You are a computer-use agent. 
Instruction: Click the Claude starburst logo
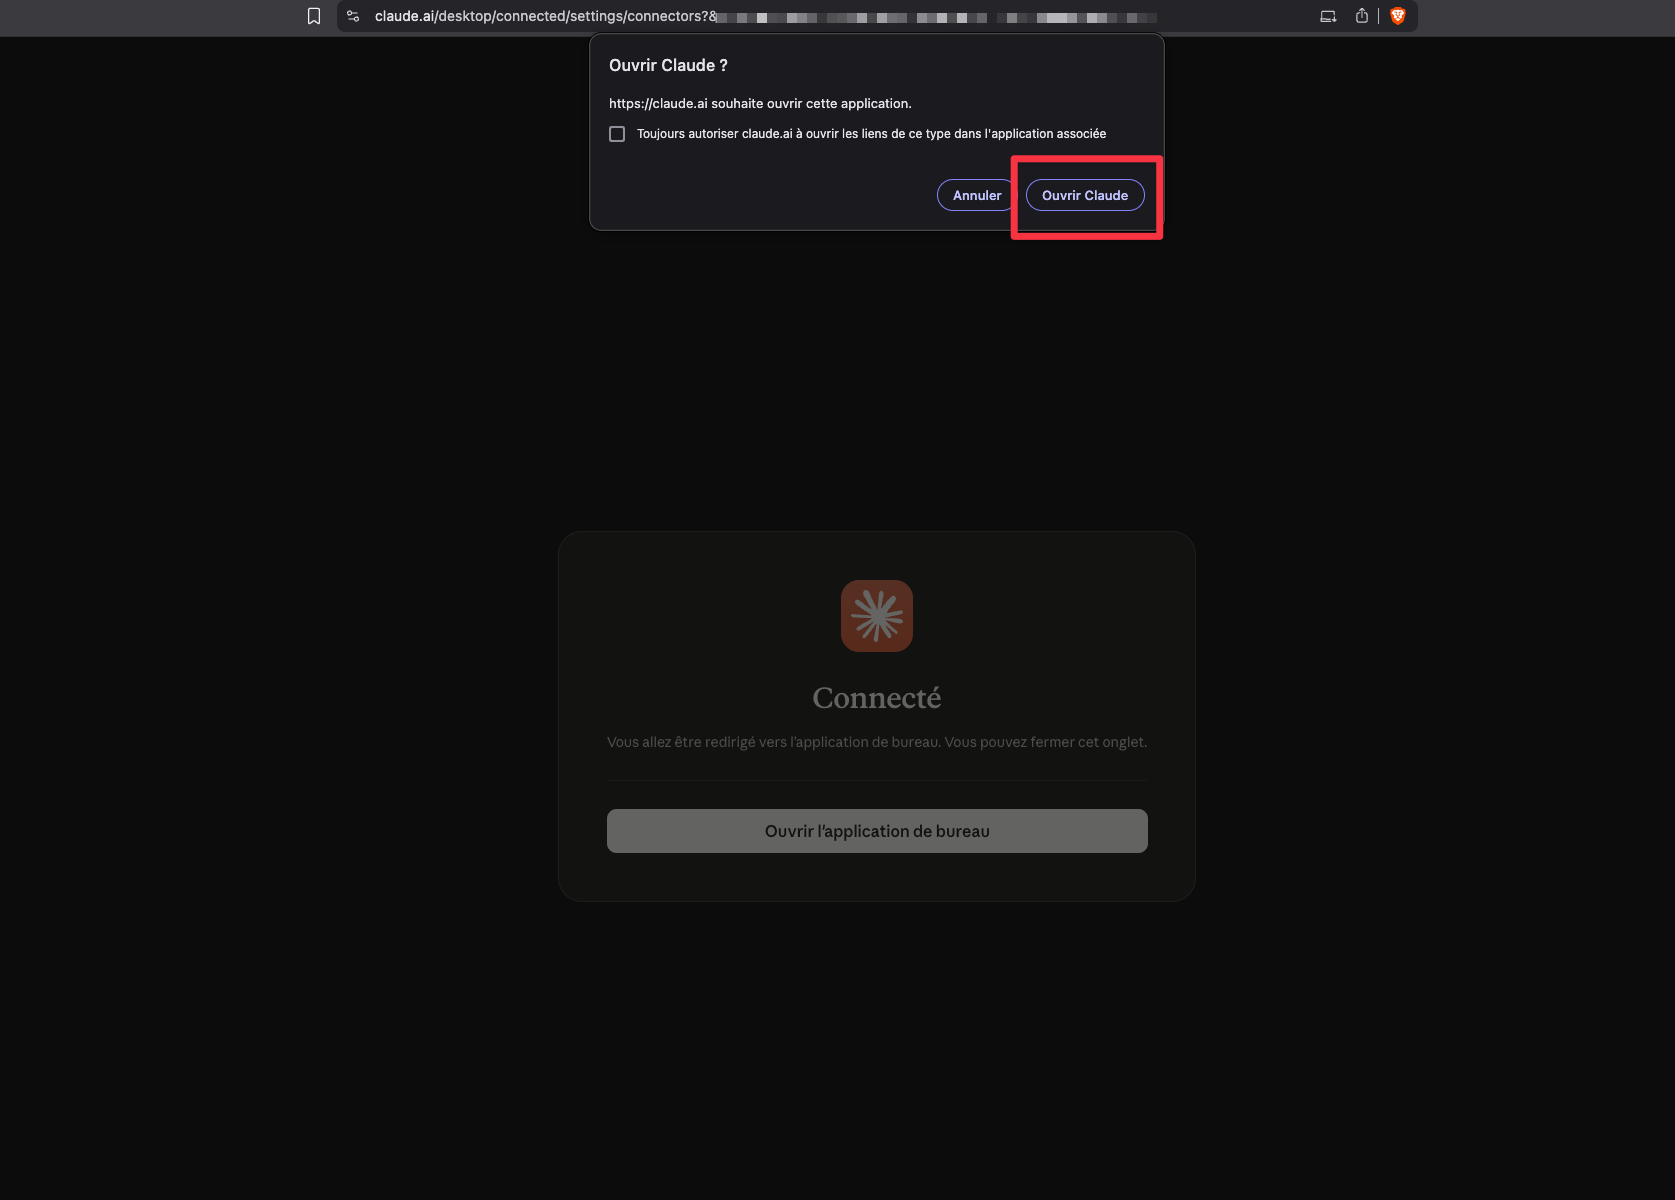(x=877, y=616)
